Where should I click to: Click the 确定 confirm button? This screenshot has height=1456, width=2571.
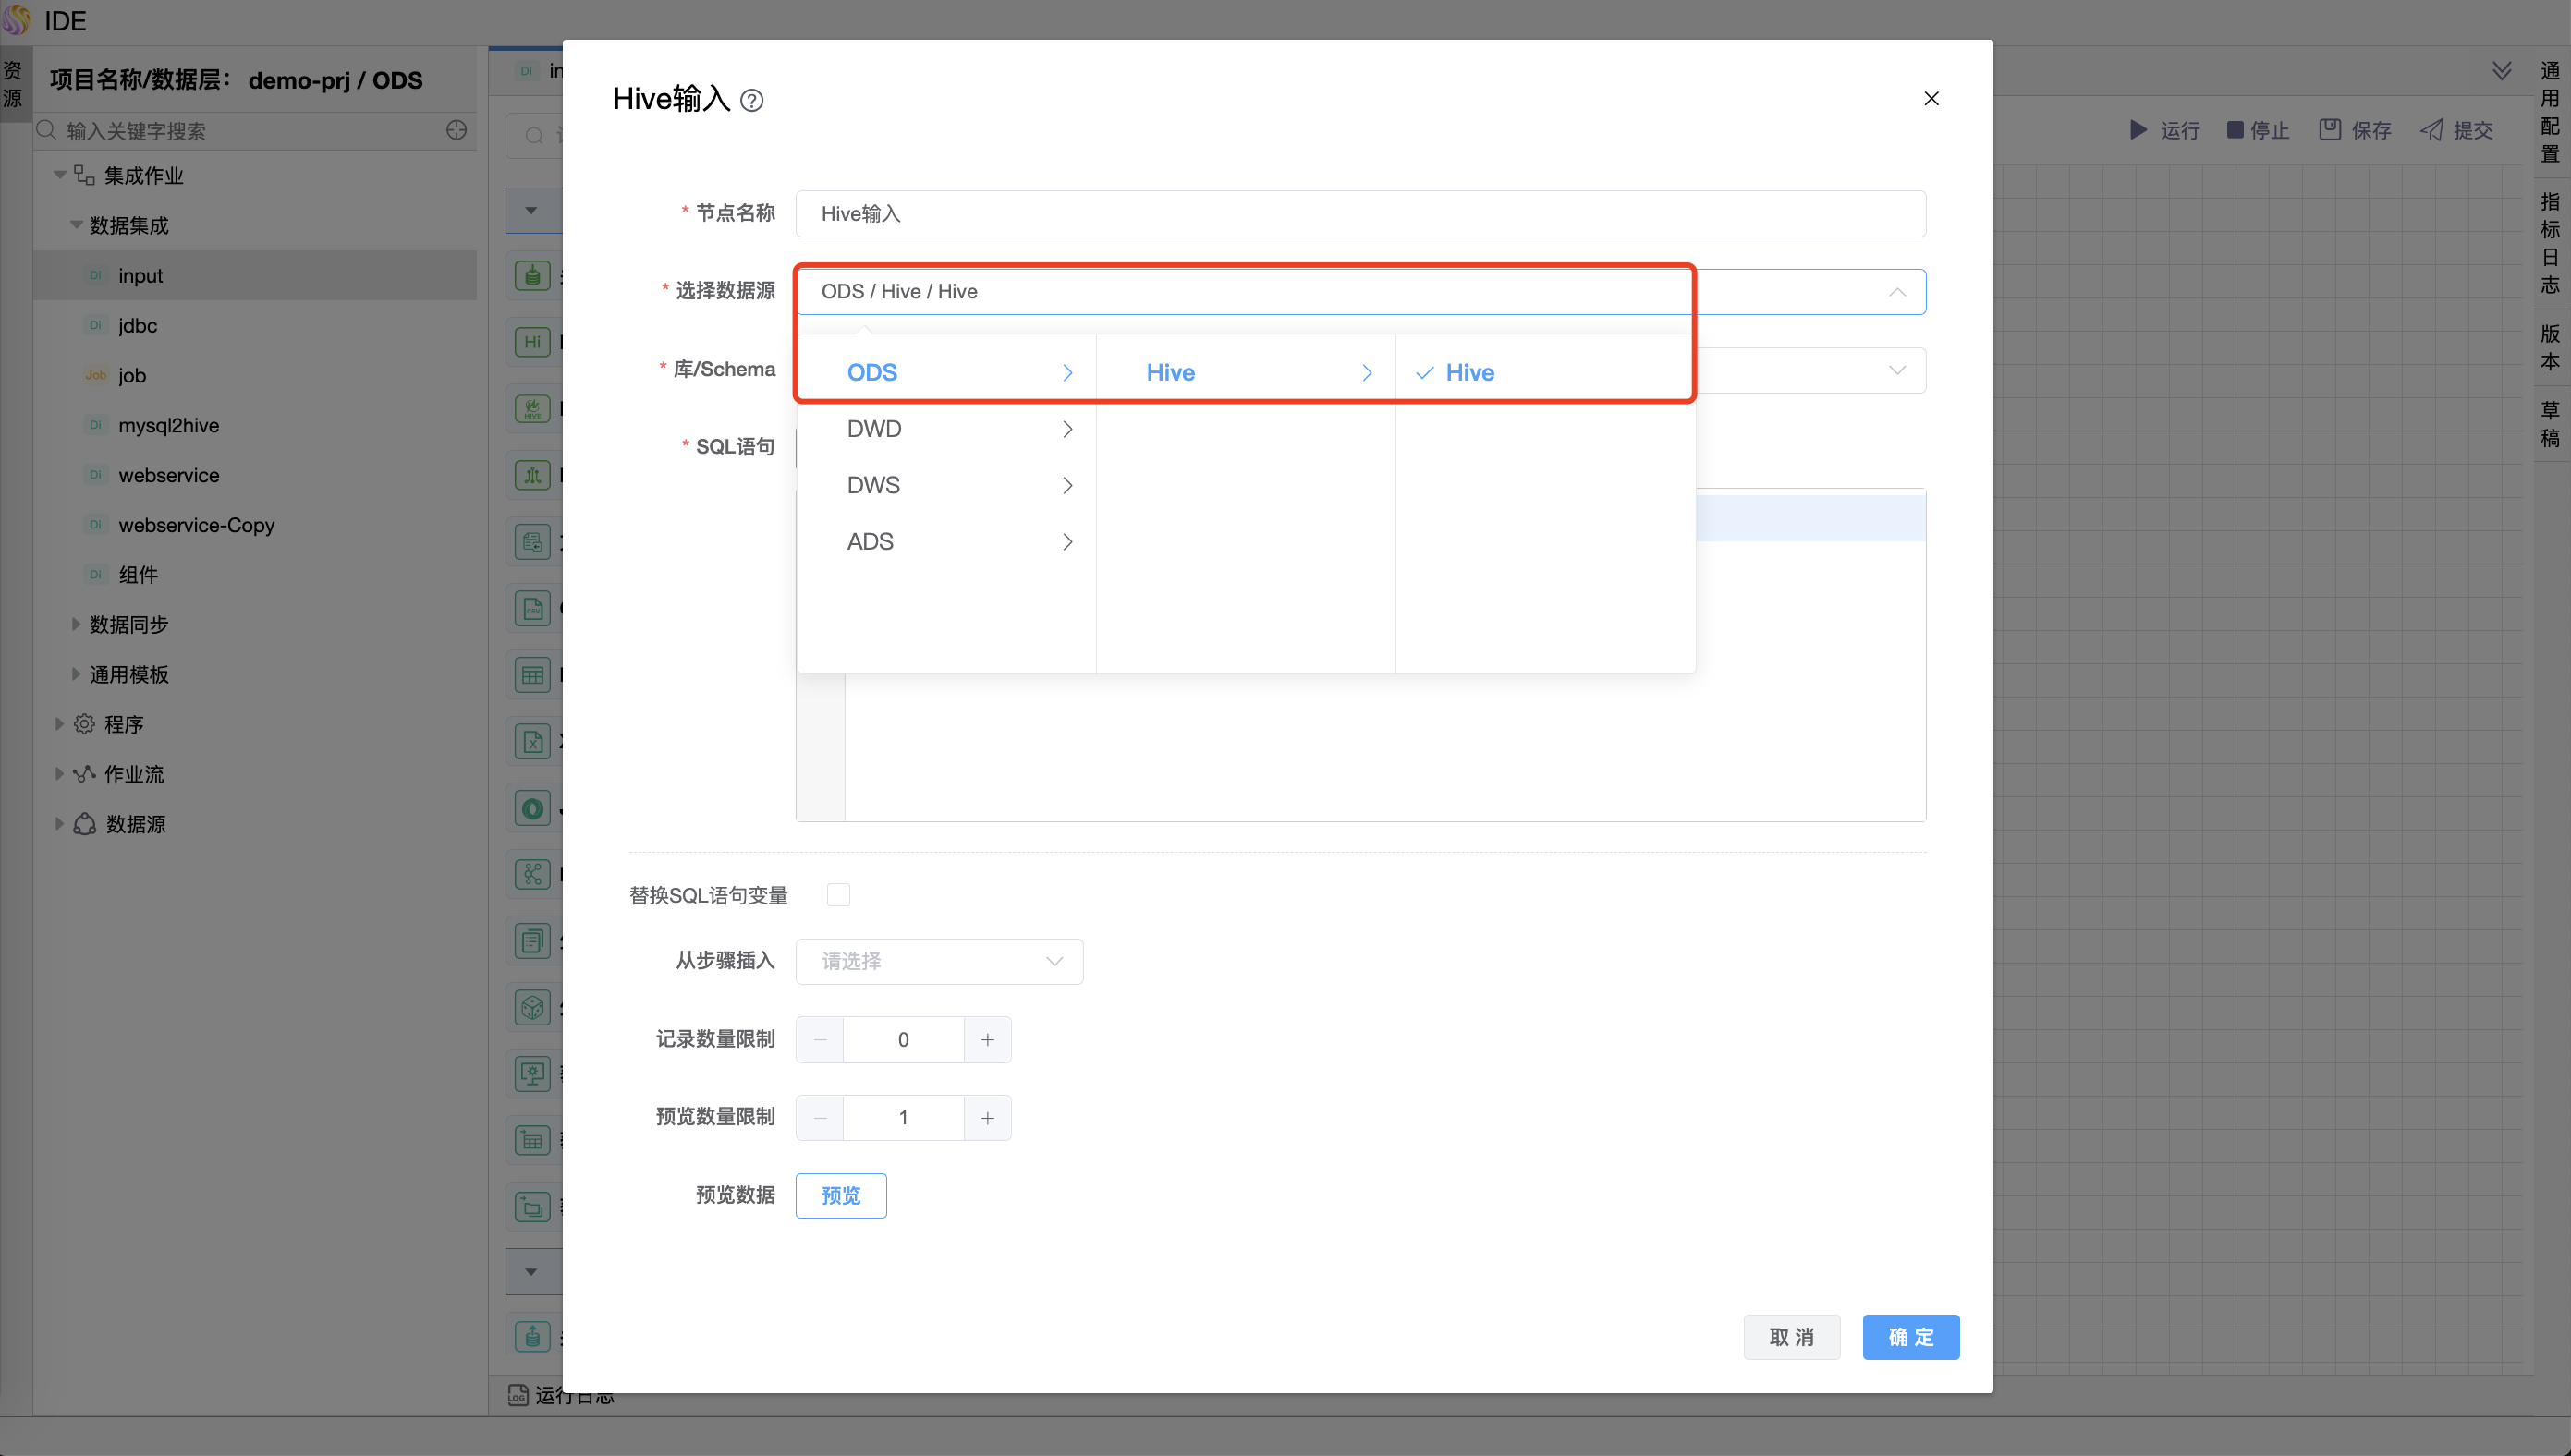pos(1910,1337)
